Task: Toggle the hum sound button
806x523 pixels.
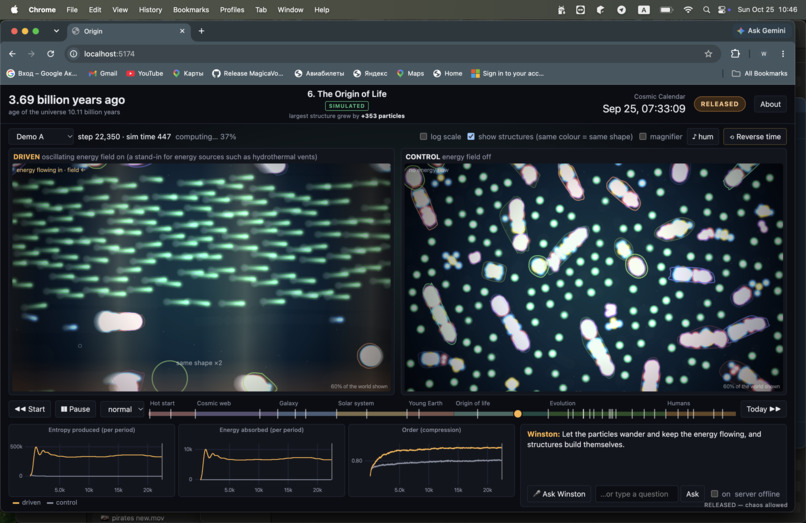Action: click(x=703, y=137)
